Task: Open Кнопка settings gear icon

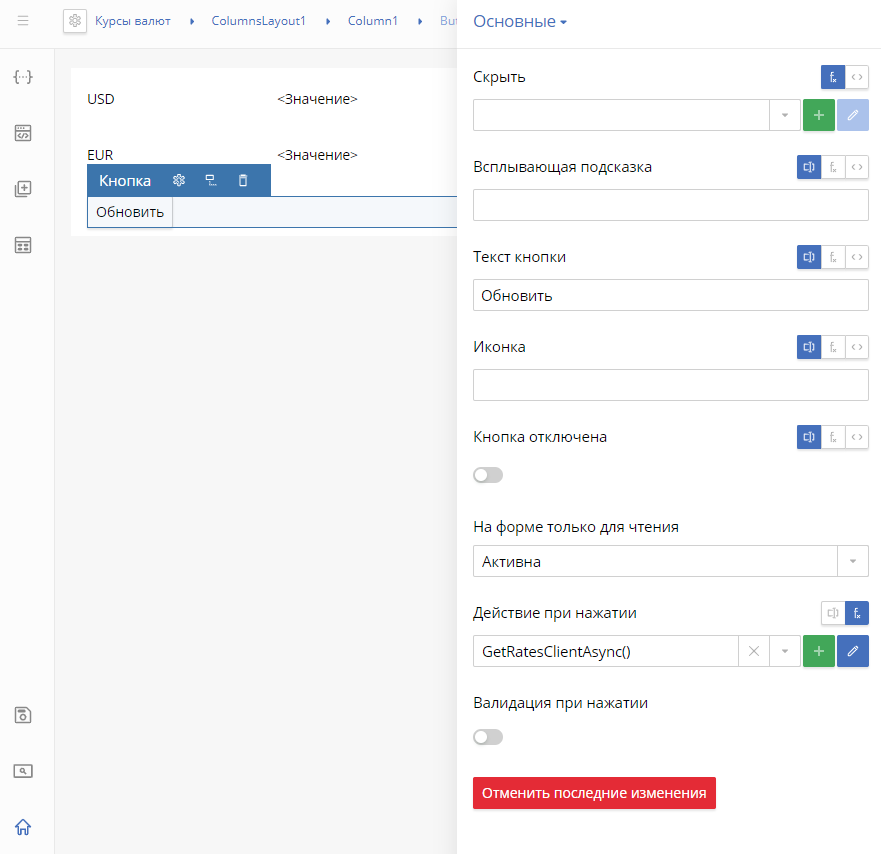Action: click(x=179, y=180)
